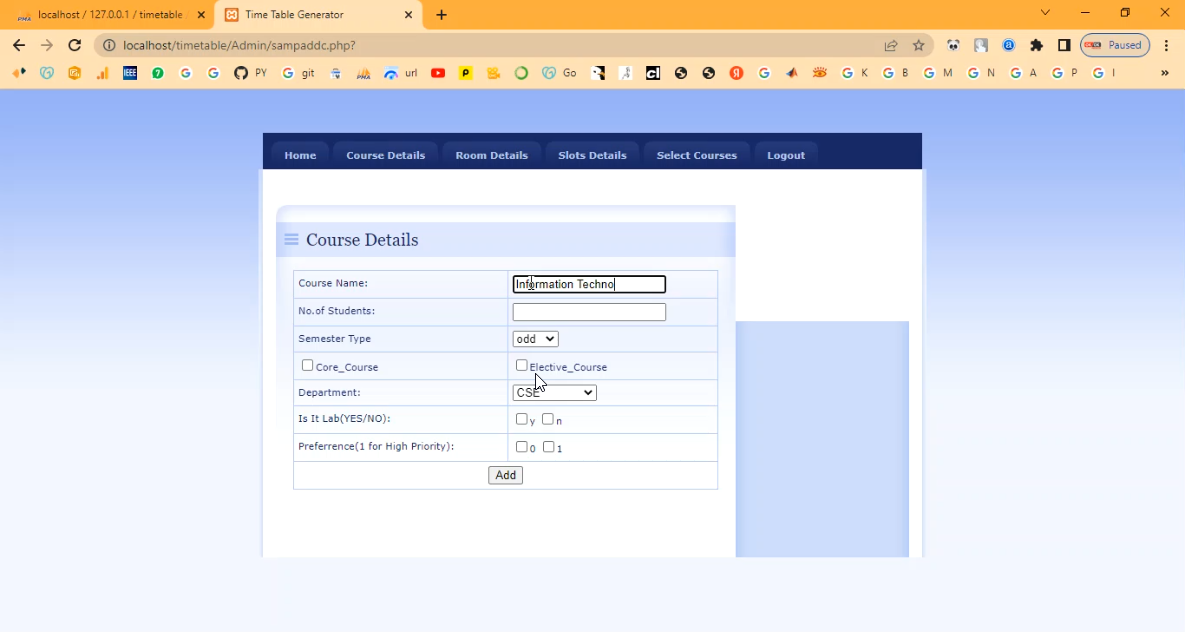Bookmark this page with the star icon
The height and width of the screenshot is (632, 1185).
(918, 45)
